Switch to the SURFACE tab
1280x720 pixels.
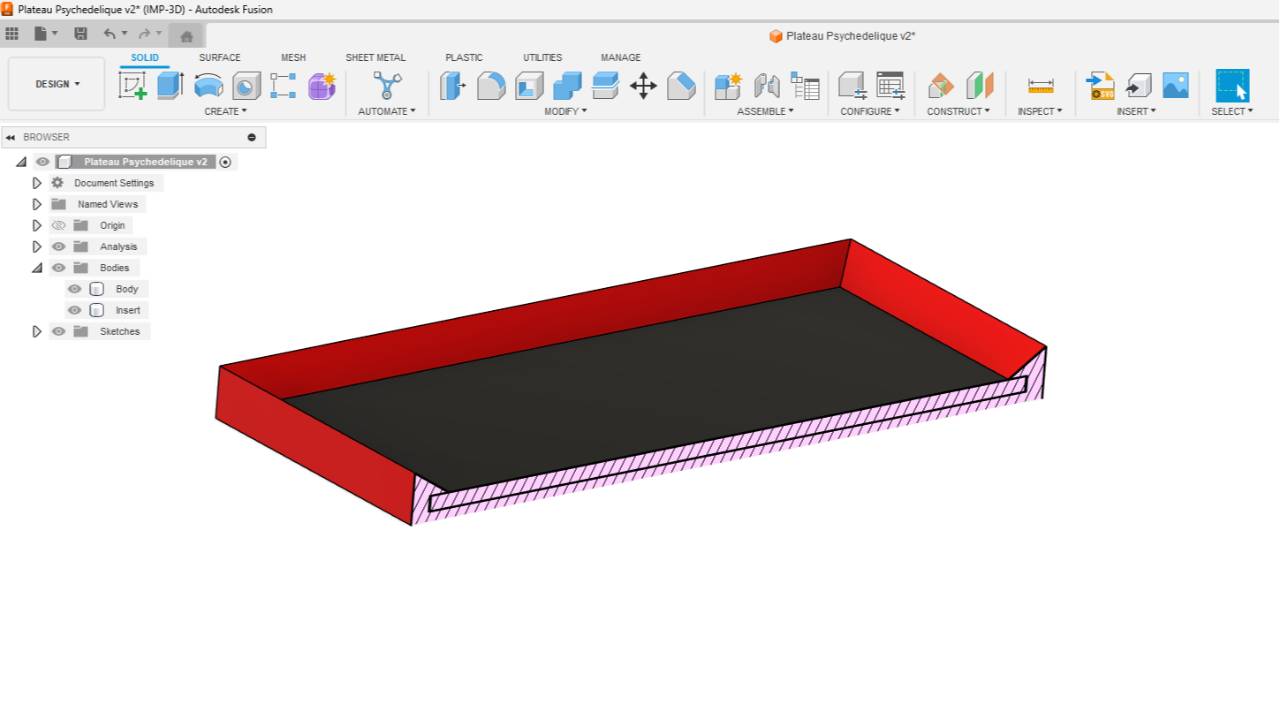click(220, 58)
